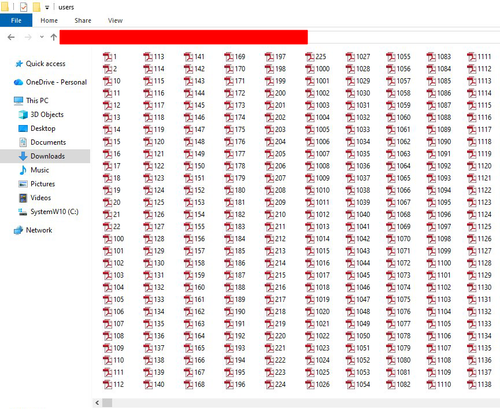Click the Properties quick-access toolbar icon
The image size is (500, 409).
pos(23,7)
